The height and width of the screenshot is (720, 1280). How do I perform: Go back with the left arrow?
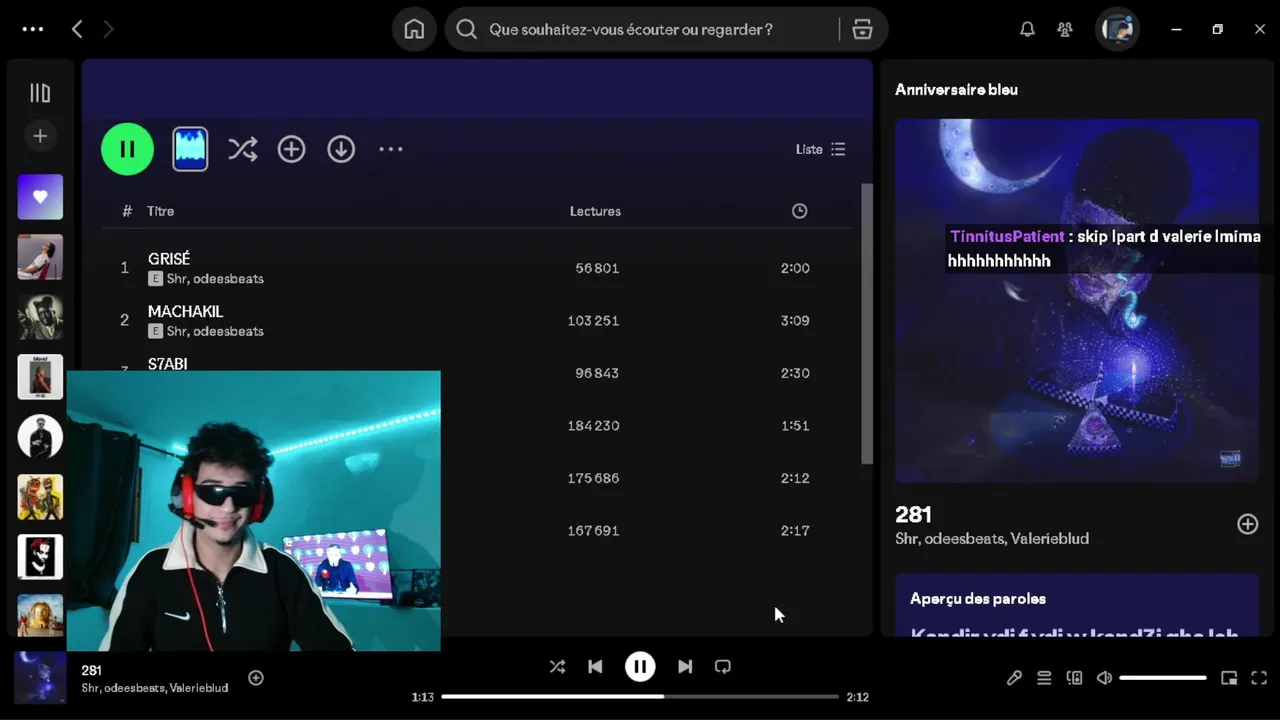pyautogui.click(x=77, y=29)
